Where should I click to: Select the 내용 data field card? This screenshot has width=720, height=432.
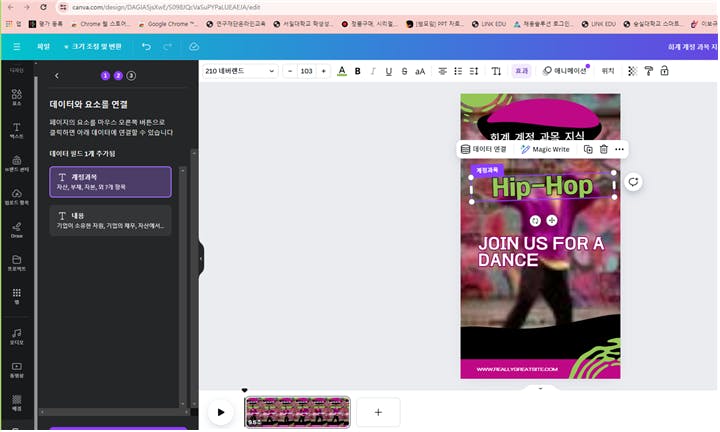[110, 220]
